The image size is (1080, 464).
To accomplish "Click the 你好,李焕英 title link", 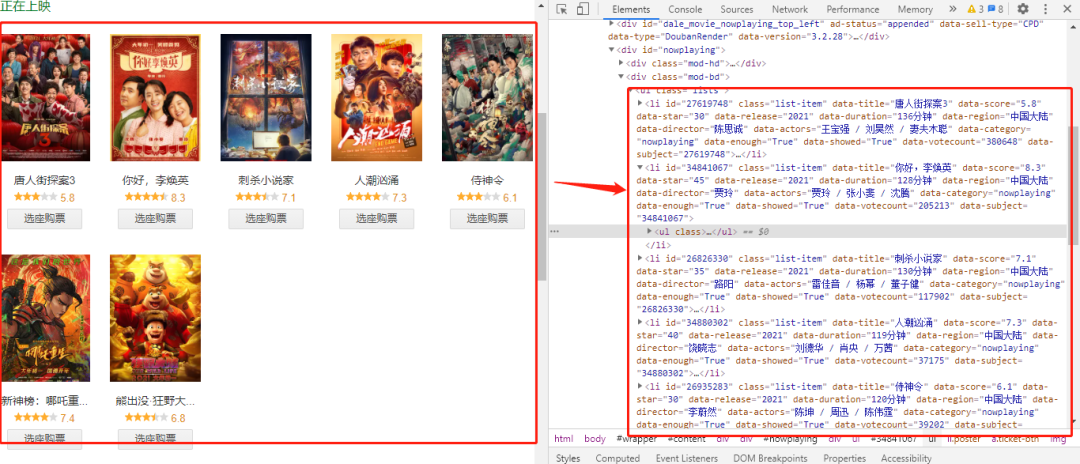I will tap(156, 180).
